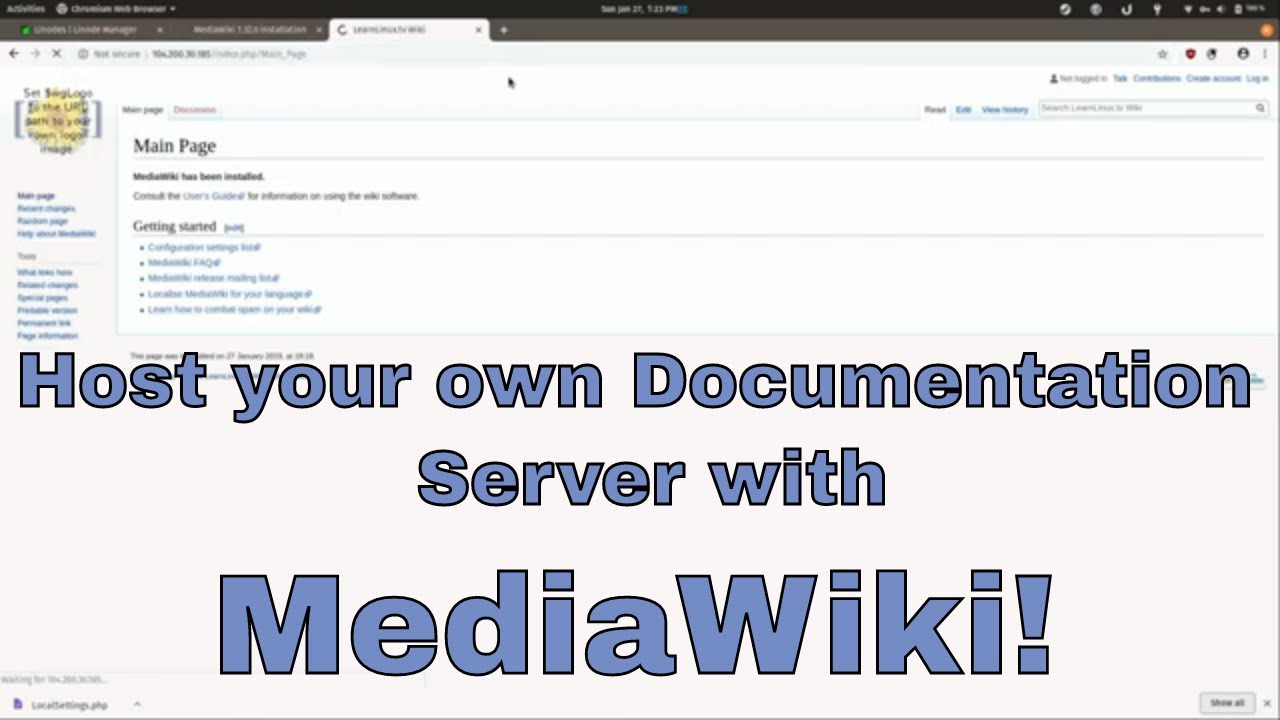Open Configuration settings list link

click(203, 247)
